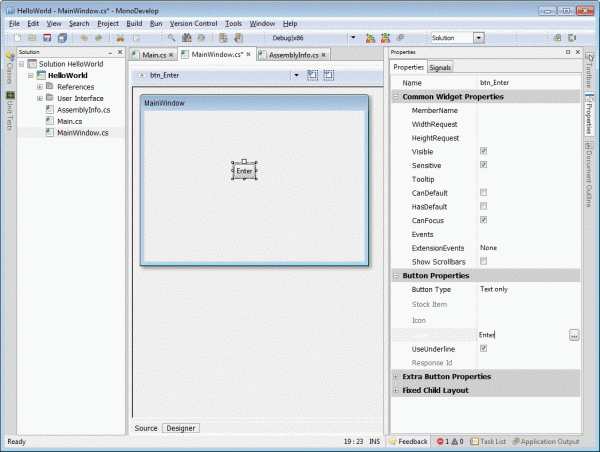Screen dimensions: 600x452
Task: Open the Version Control menu
Action: [193, 24]
